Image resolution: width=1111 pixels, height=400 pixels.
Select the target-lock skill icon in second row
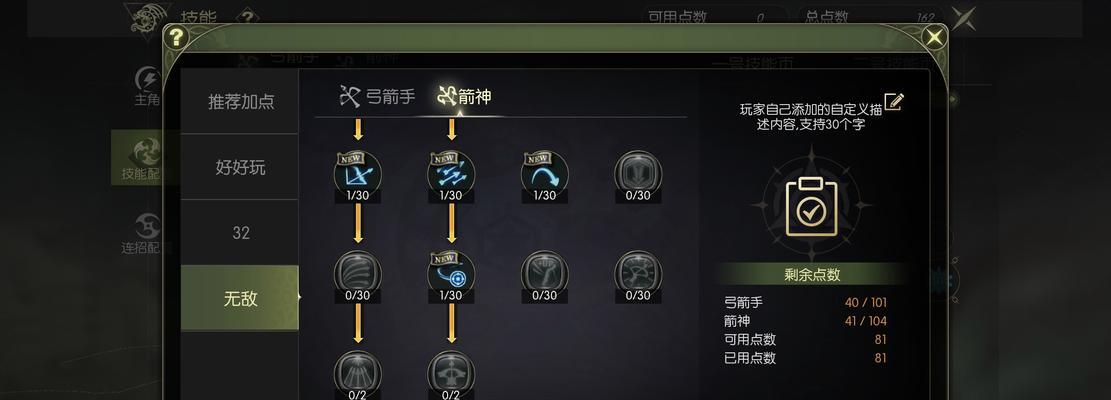[x=451, y=274]
